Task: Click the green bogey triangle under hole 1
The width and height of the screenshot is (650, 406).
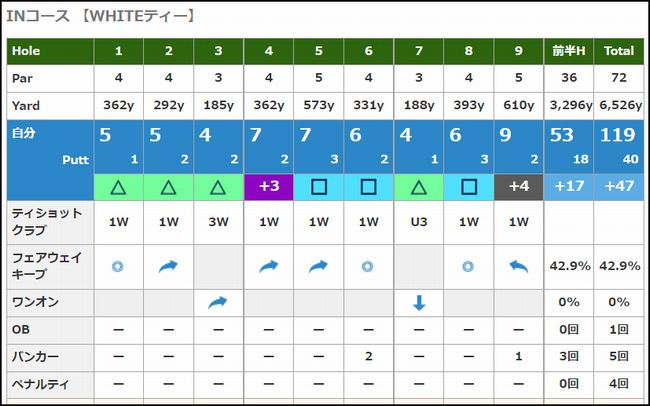Action: coord(119,186)
